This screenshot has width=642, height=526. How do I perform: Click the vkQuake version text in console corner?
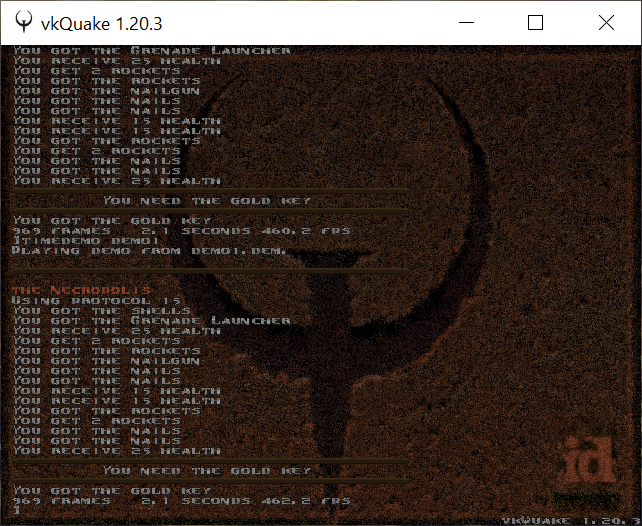coord(571,521)
